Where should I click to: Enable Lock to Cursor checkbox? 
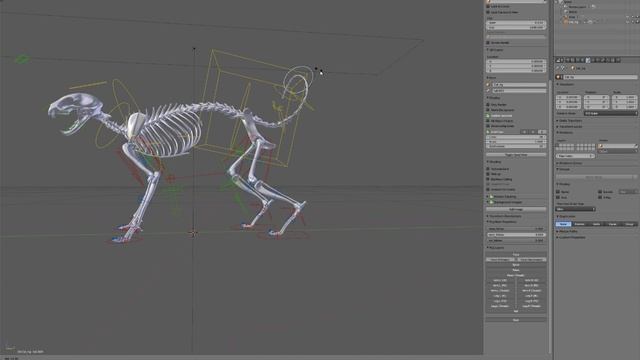(488, 7)
